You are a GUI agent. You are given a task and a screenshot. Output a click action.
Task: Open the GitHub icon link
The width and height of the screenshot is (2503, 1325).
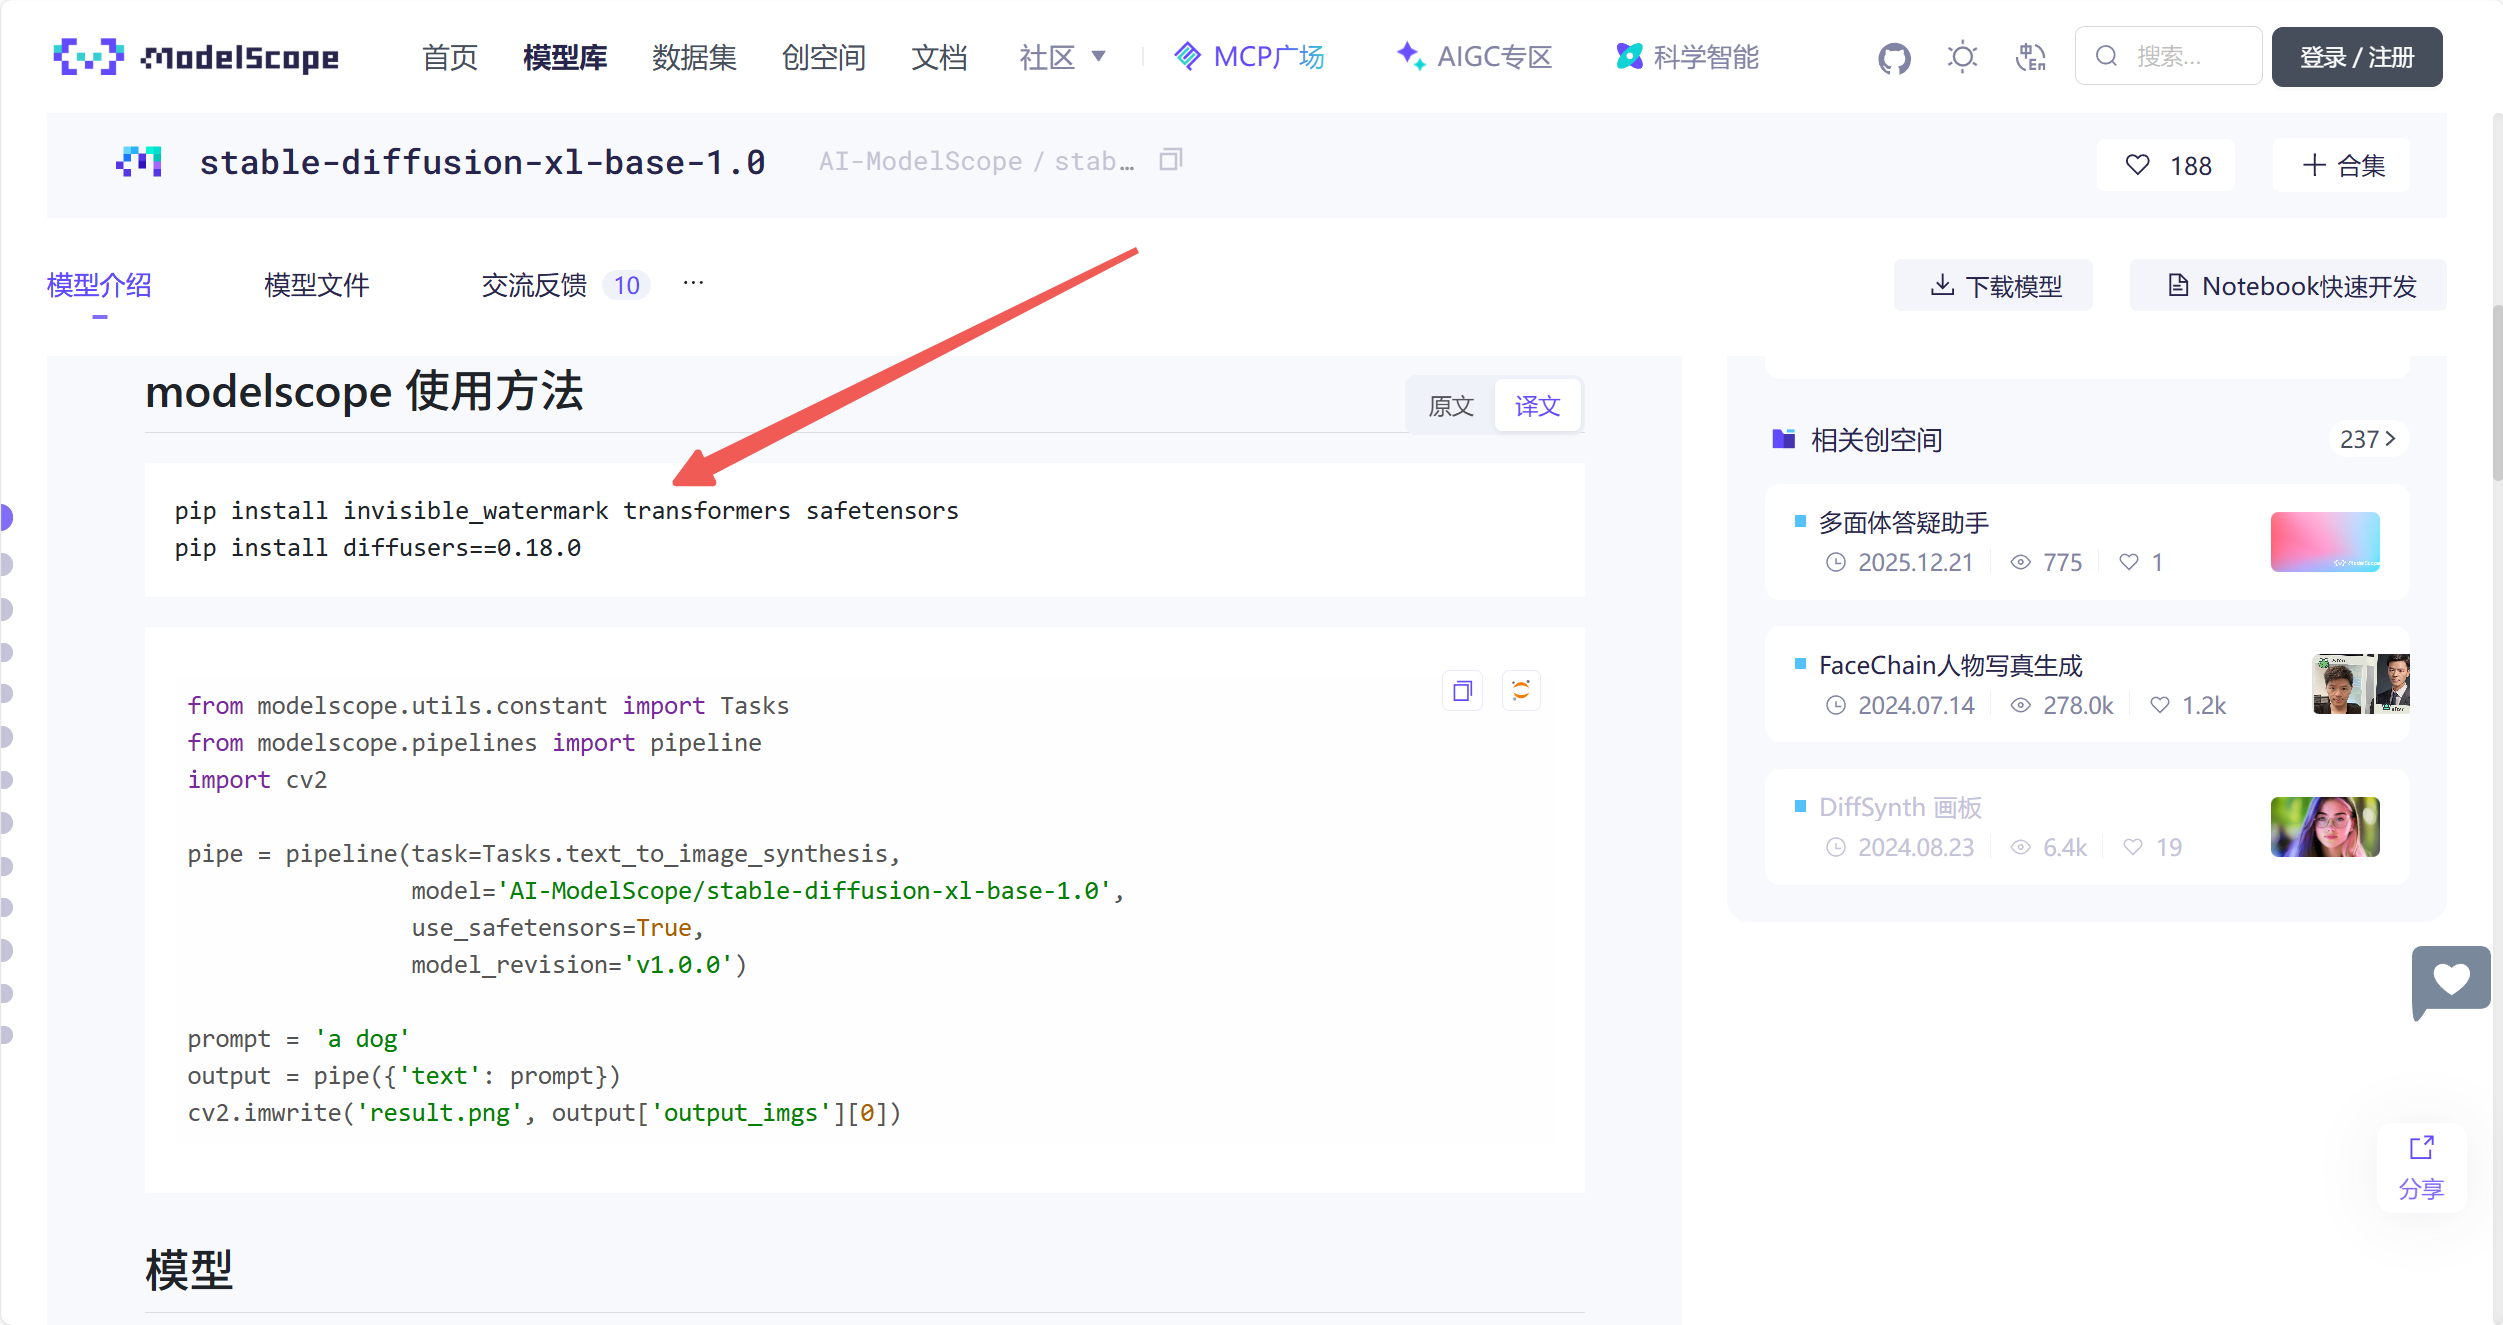(1893, 58)
